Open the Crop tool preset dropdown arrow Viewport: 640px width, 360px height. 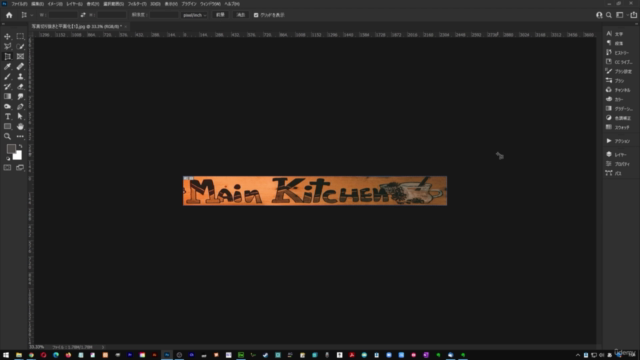point(31,15)
